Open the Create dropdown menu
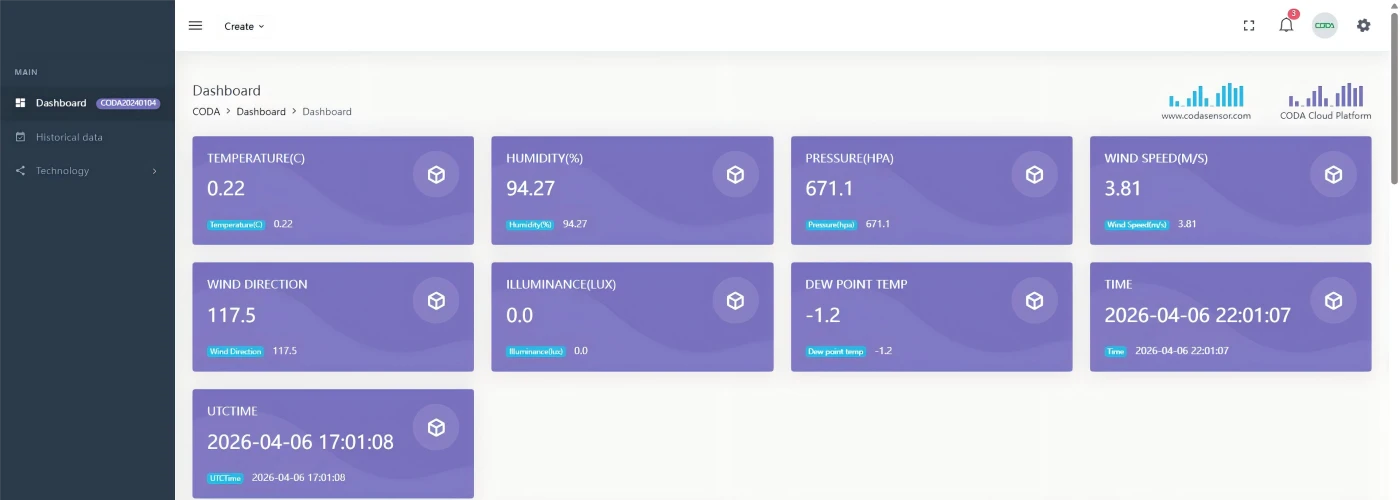Screen dimensions: 1400x500 click(244, 26)
